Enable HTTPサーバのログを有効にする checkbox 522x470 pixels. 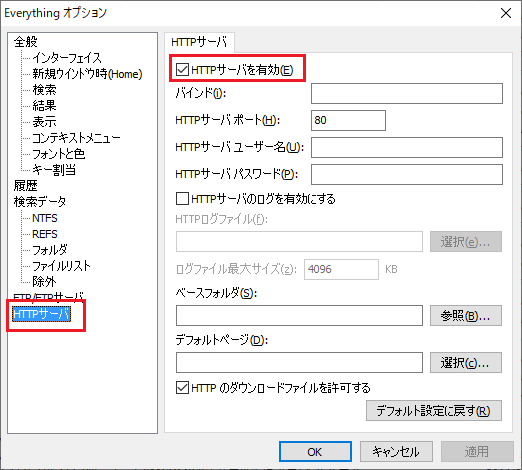(182, 199)
